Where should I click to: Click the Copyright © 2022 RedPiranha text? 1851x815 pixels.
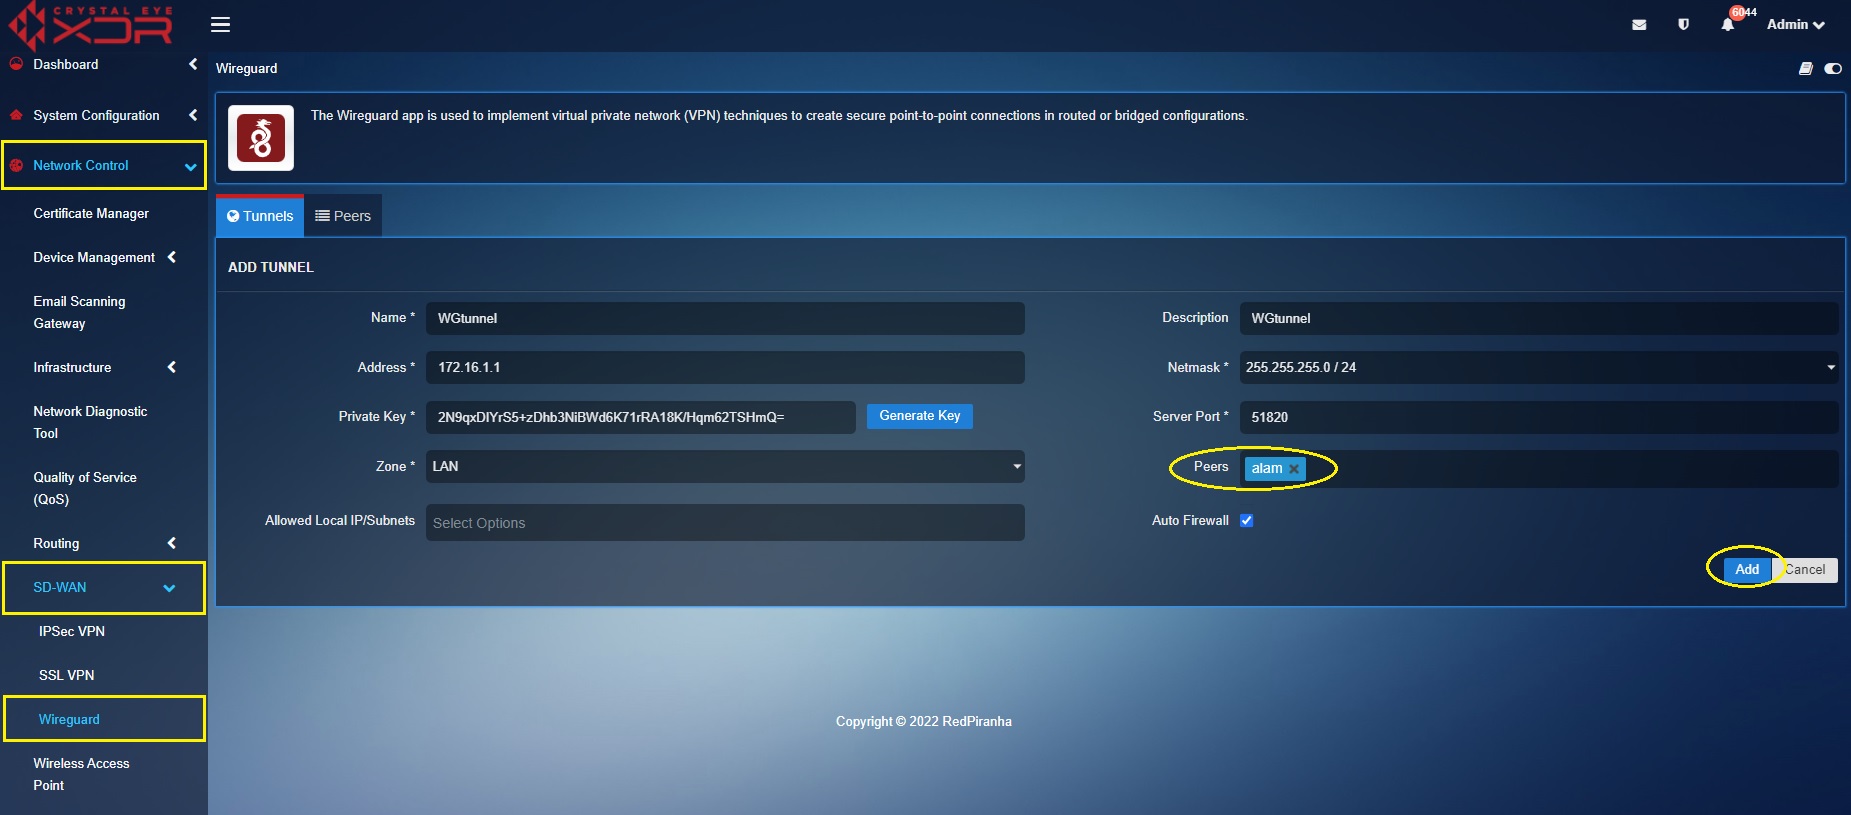pos(924,721)
